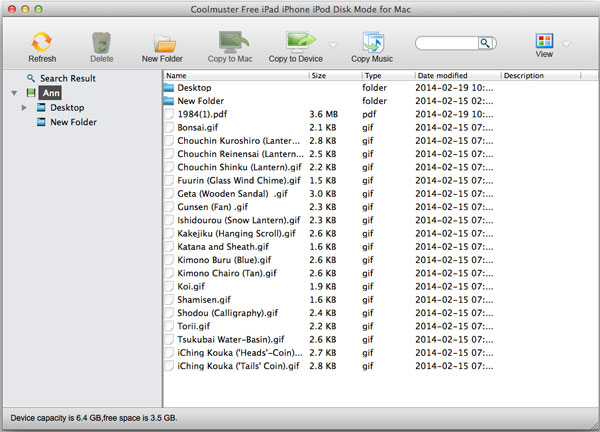Screen dimensions: 600x432
Task: Click the Copy to Device icon
Action: [x=301, y=42]
